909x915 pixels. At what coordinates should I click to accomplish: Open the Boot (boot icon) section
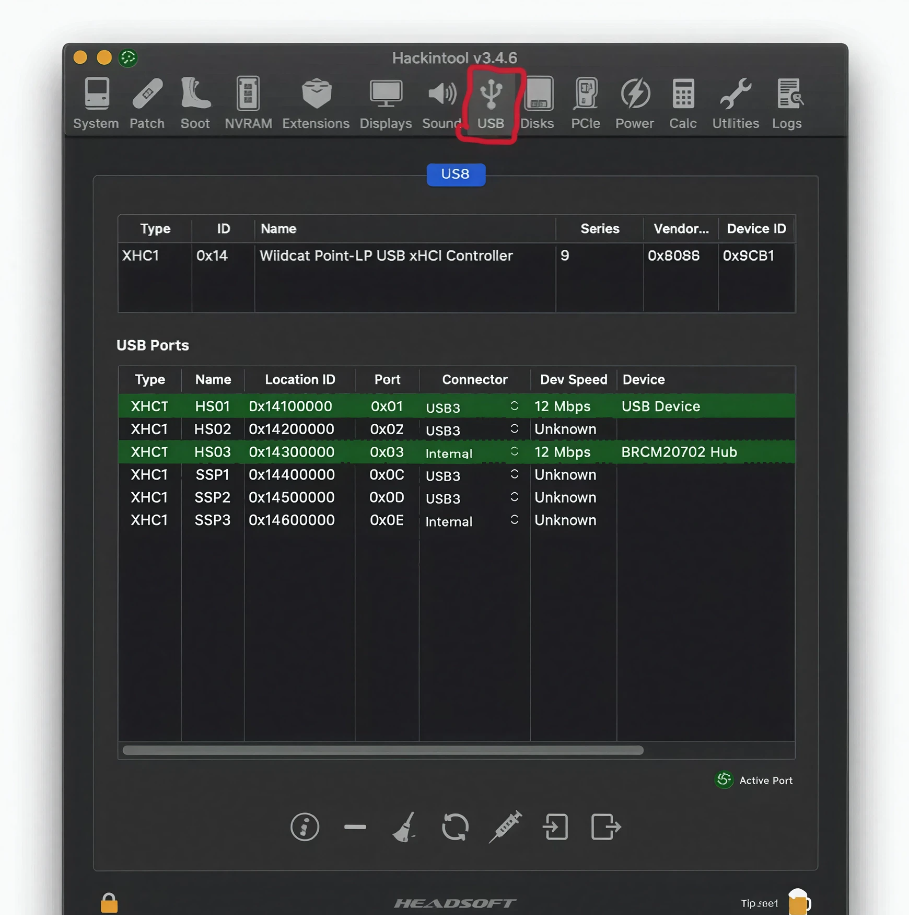click(x=195, y=103)
